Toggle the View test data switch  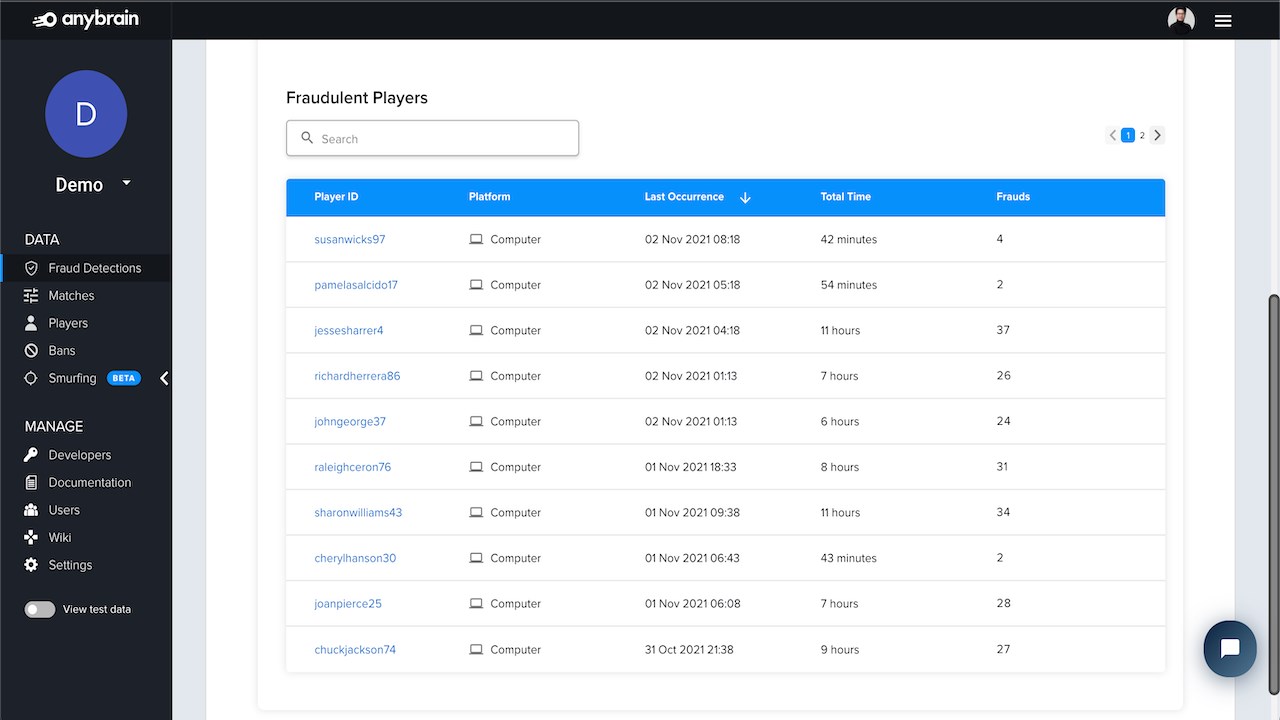pyautogui.click(x=40, y=609)
